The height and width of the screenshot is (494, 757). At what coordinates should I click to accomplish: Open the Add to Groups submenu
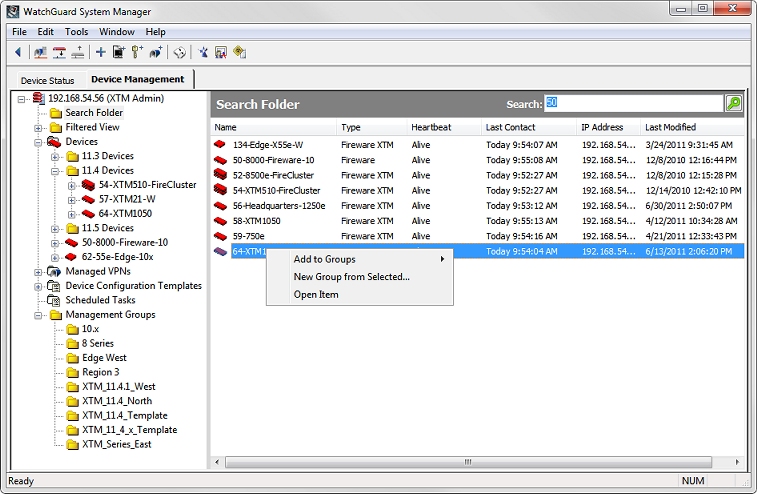tap(360, 260)
